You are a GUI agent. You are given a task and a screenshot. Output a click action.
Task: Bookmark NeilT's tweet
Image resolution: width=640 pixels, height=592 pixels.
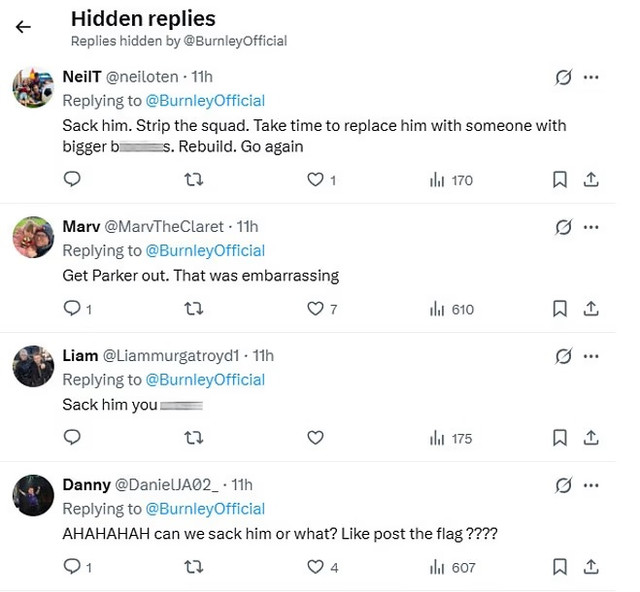click(x=560, y=180)
